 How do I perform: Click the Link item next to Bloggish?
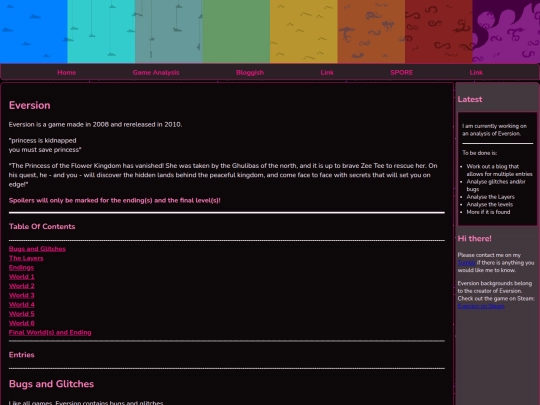[327, 72]
